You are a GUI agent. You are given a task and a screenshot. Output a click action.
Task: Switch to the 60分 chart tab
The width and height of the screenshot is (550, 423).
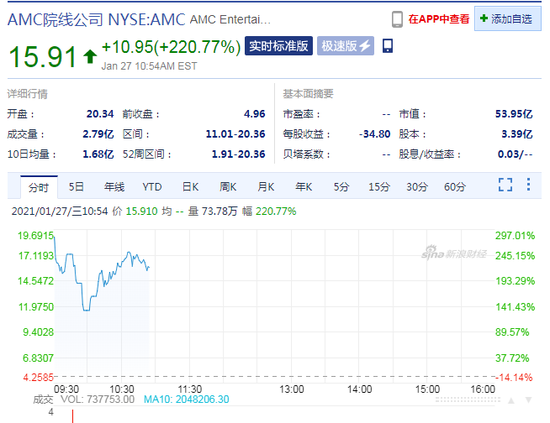pos(455,187)
